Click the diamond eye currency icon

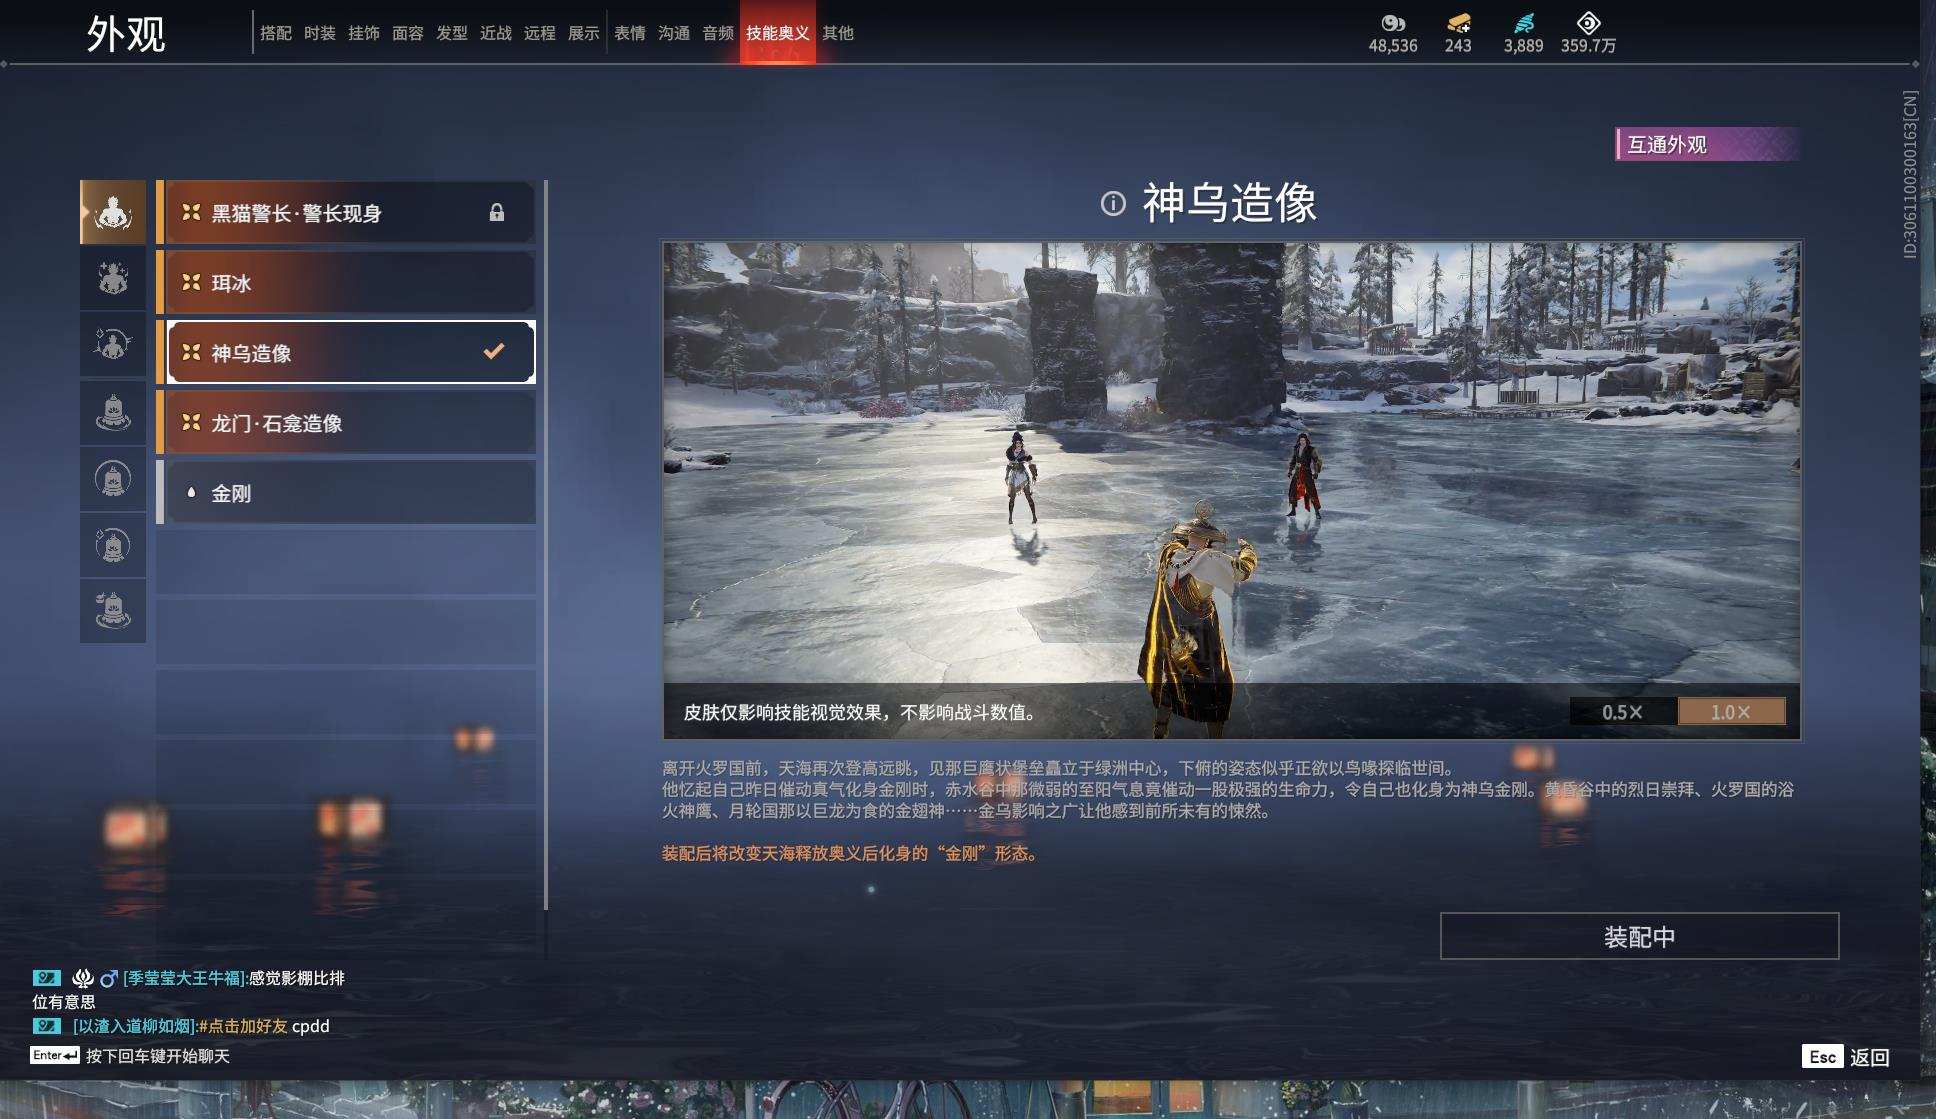1588,22
